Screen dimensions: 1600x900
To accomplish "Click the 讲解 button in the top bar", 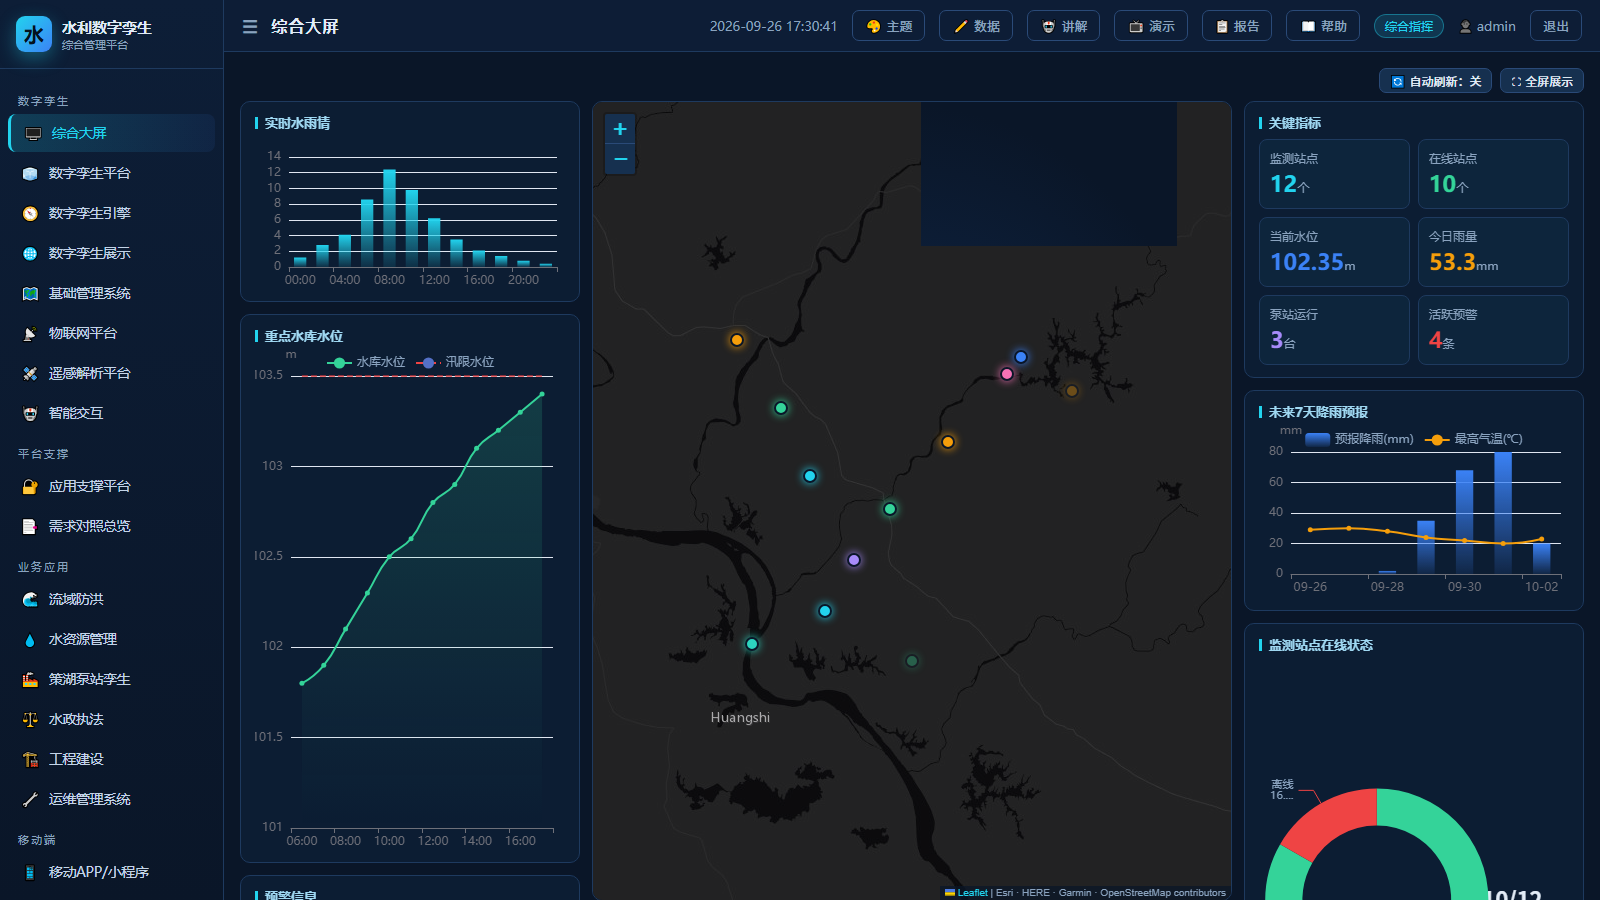I will (1063, 26).
